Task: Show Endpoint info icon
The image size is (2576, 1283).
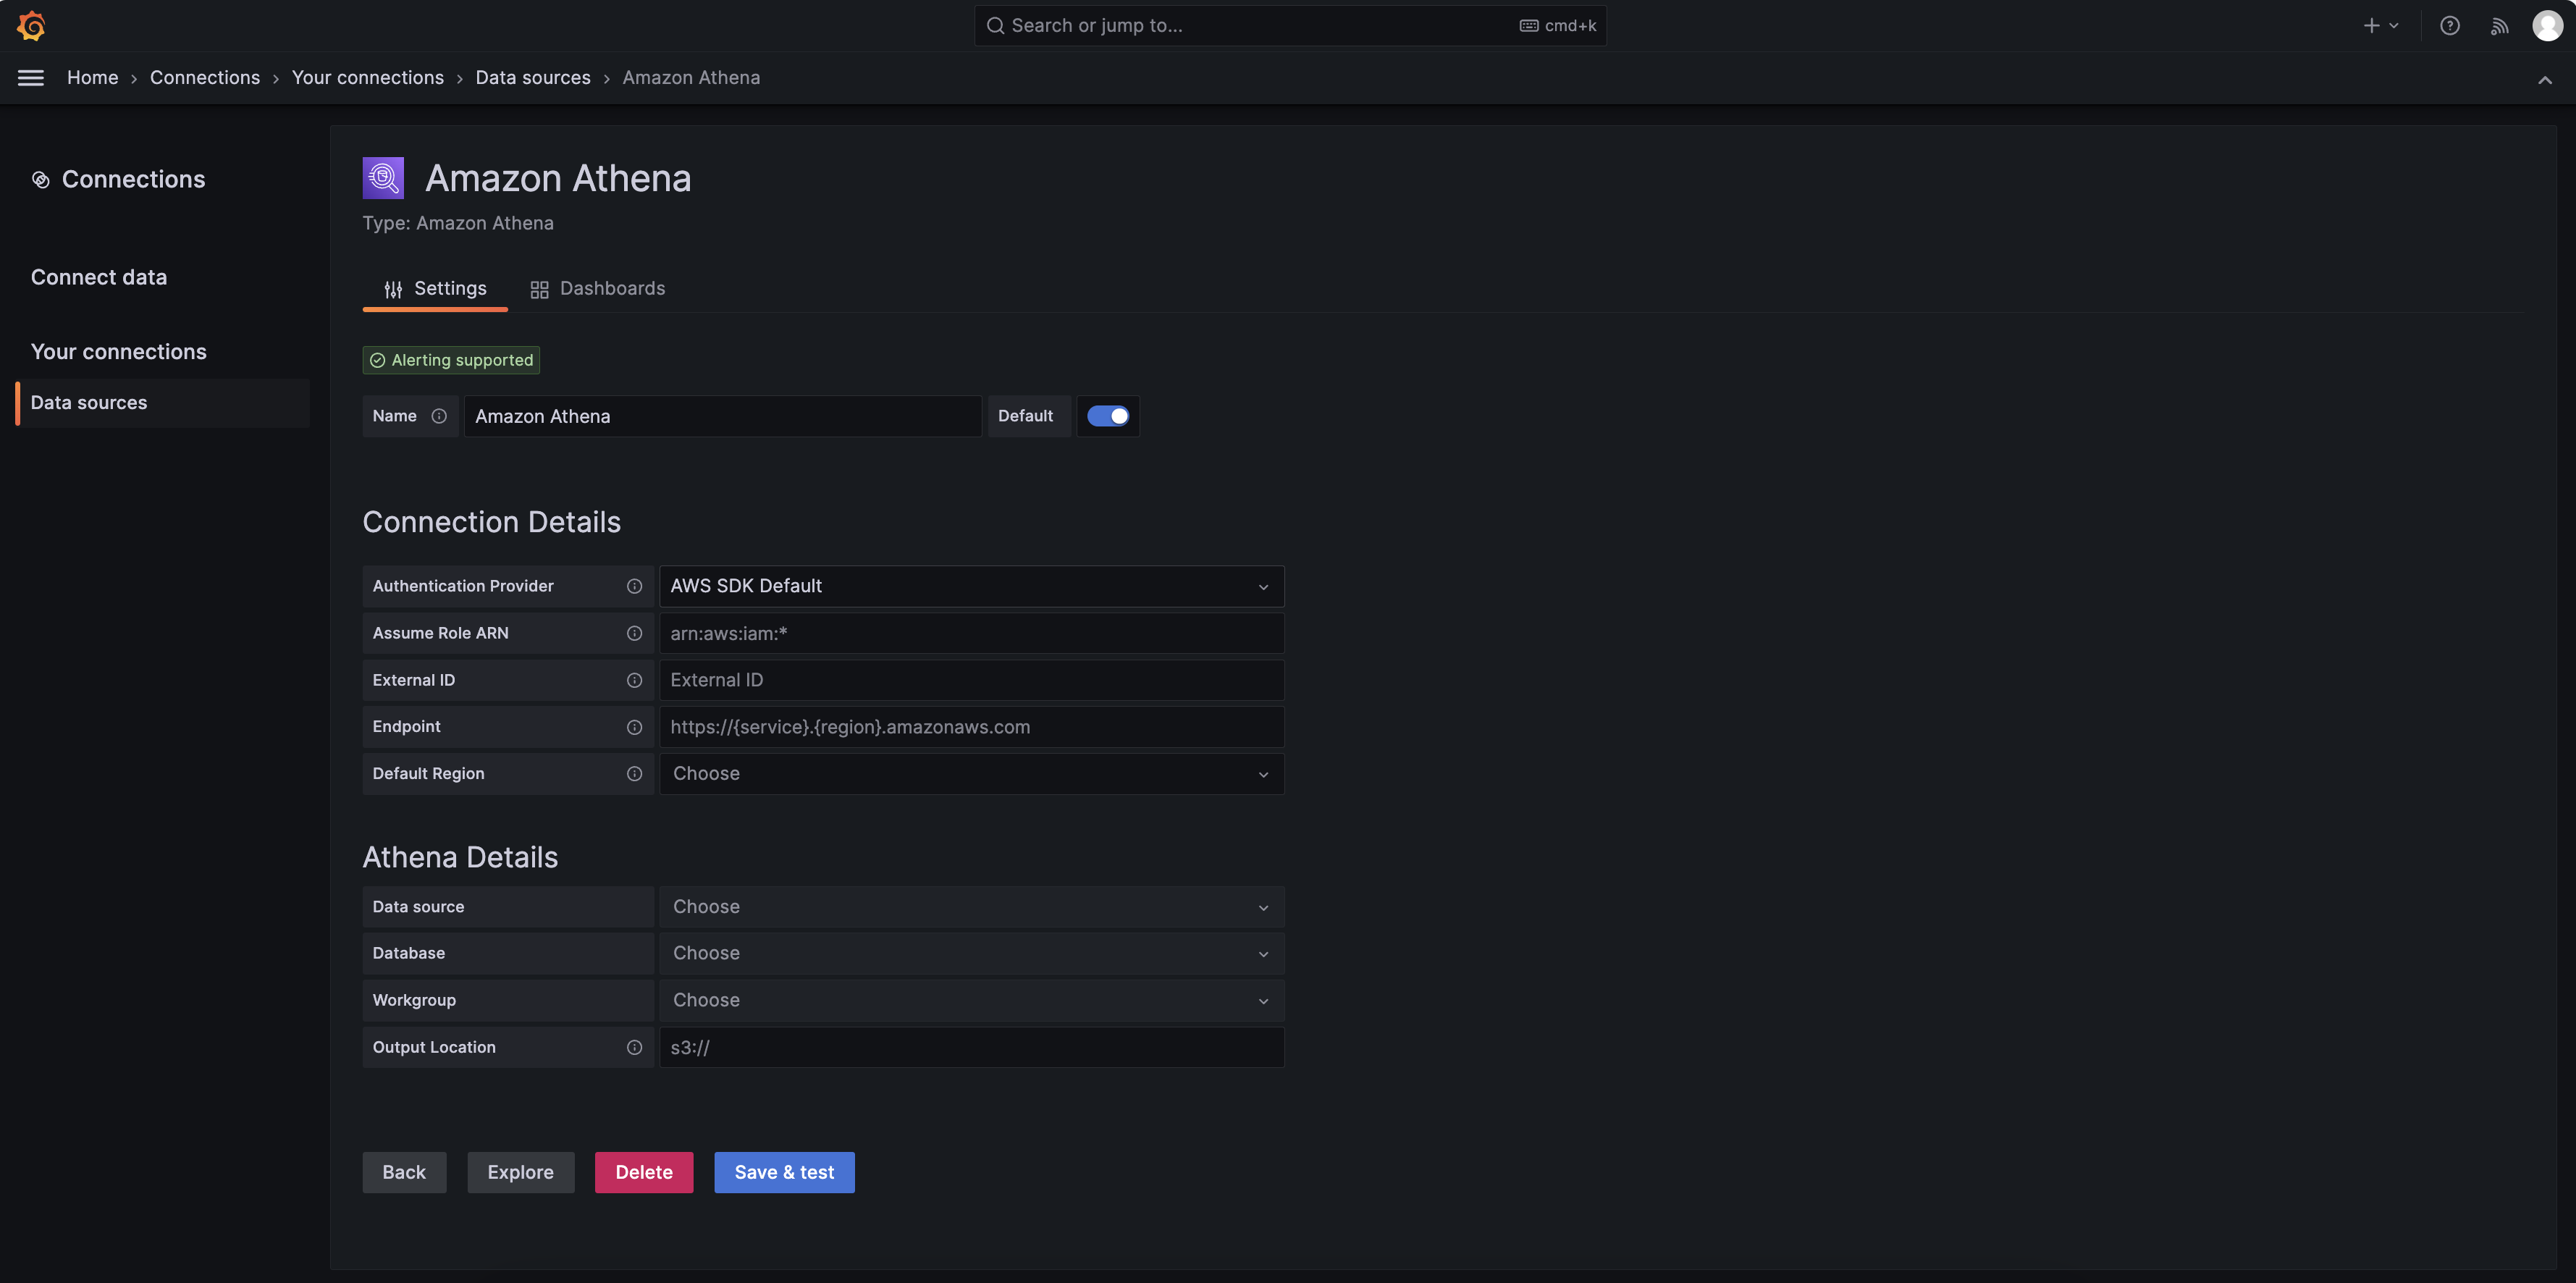Action: click(634, 727)
